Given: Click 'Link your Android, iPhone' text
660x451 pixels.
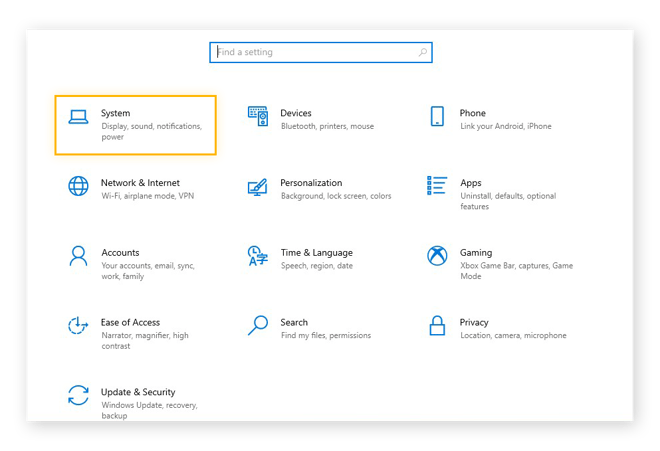Looking at the screenshot, I should 506,126.
